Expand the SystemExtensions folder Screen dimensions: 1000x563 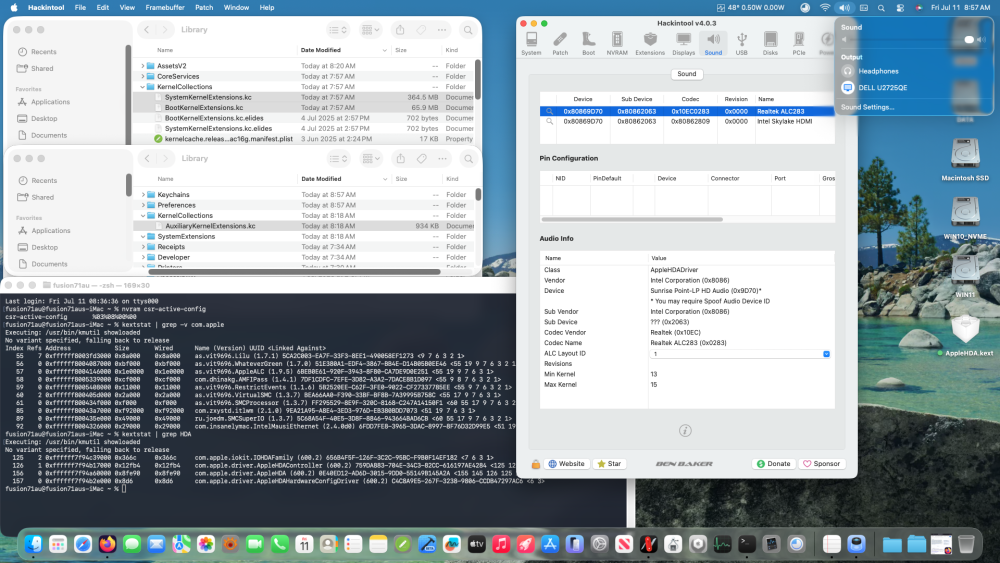pyautogui.click(x=143, y=237)
